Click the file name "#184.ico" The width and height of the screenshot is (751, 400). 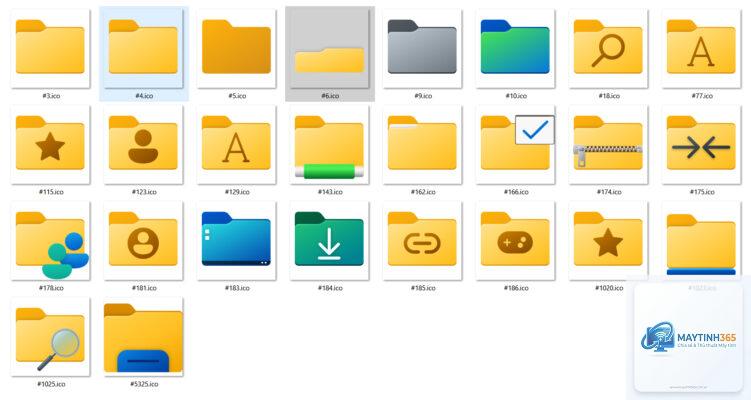pos(330,288)
